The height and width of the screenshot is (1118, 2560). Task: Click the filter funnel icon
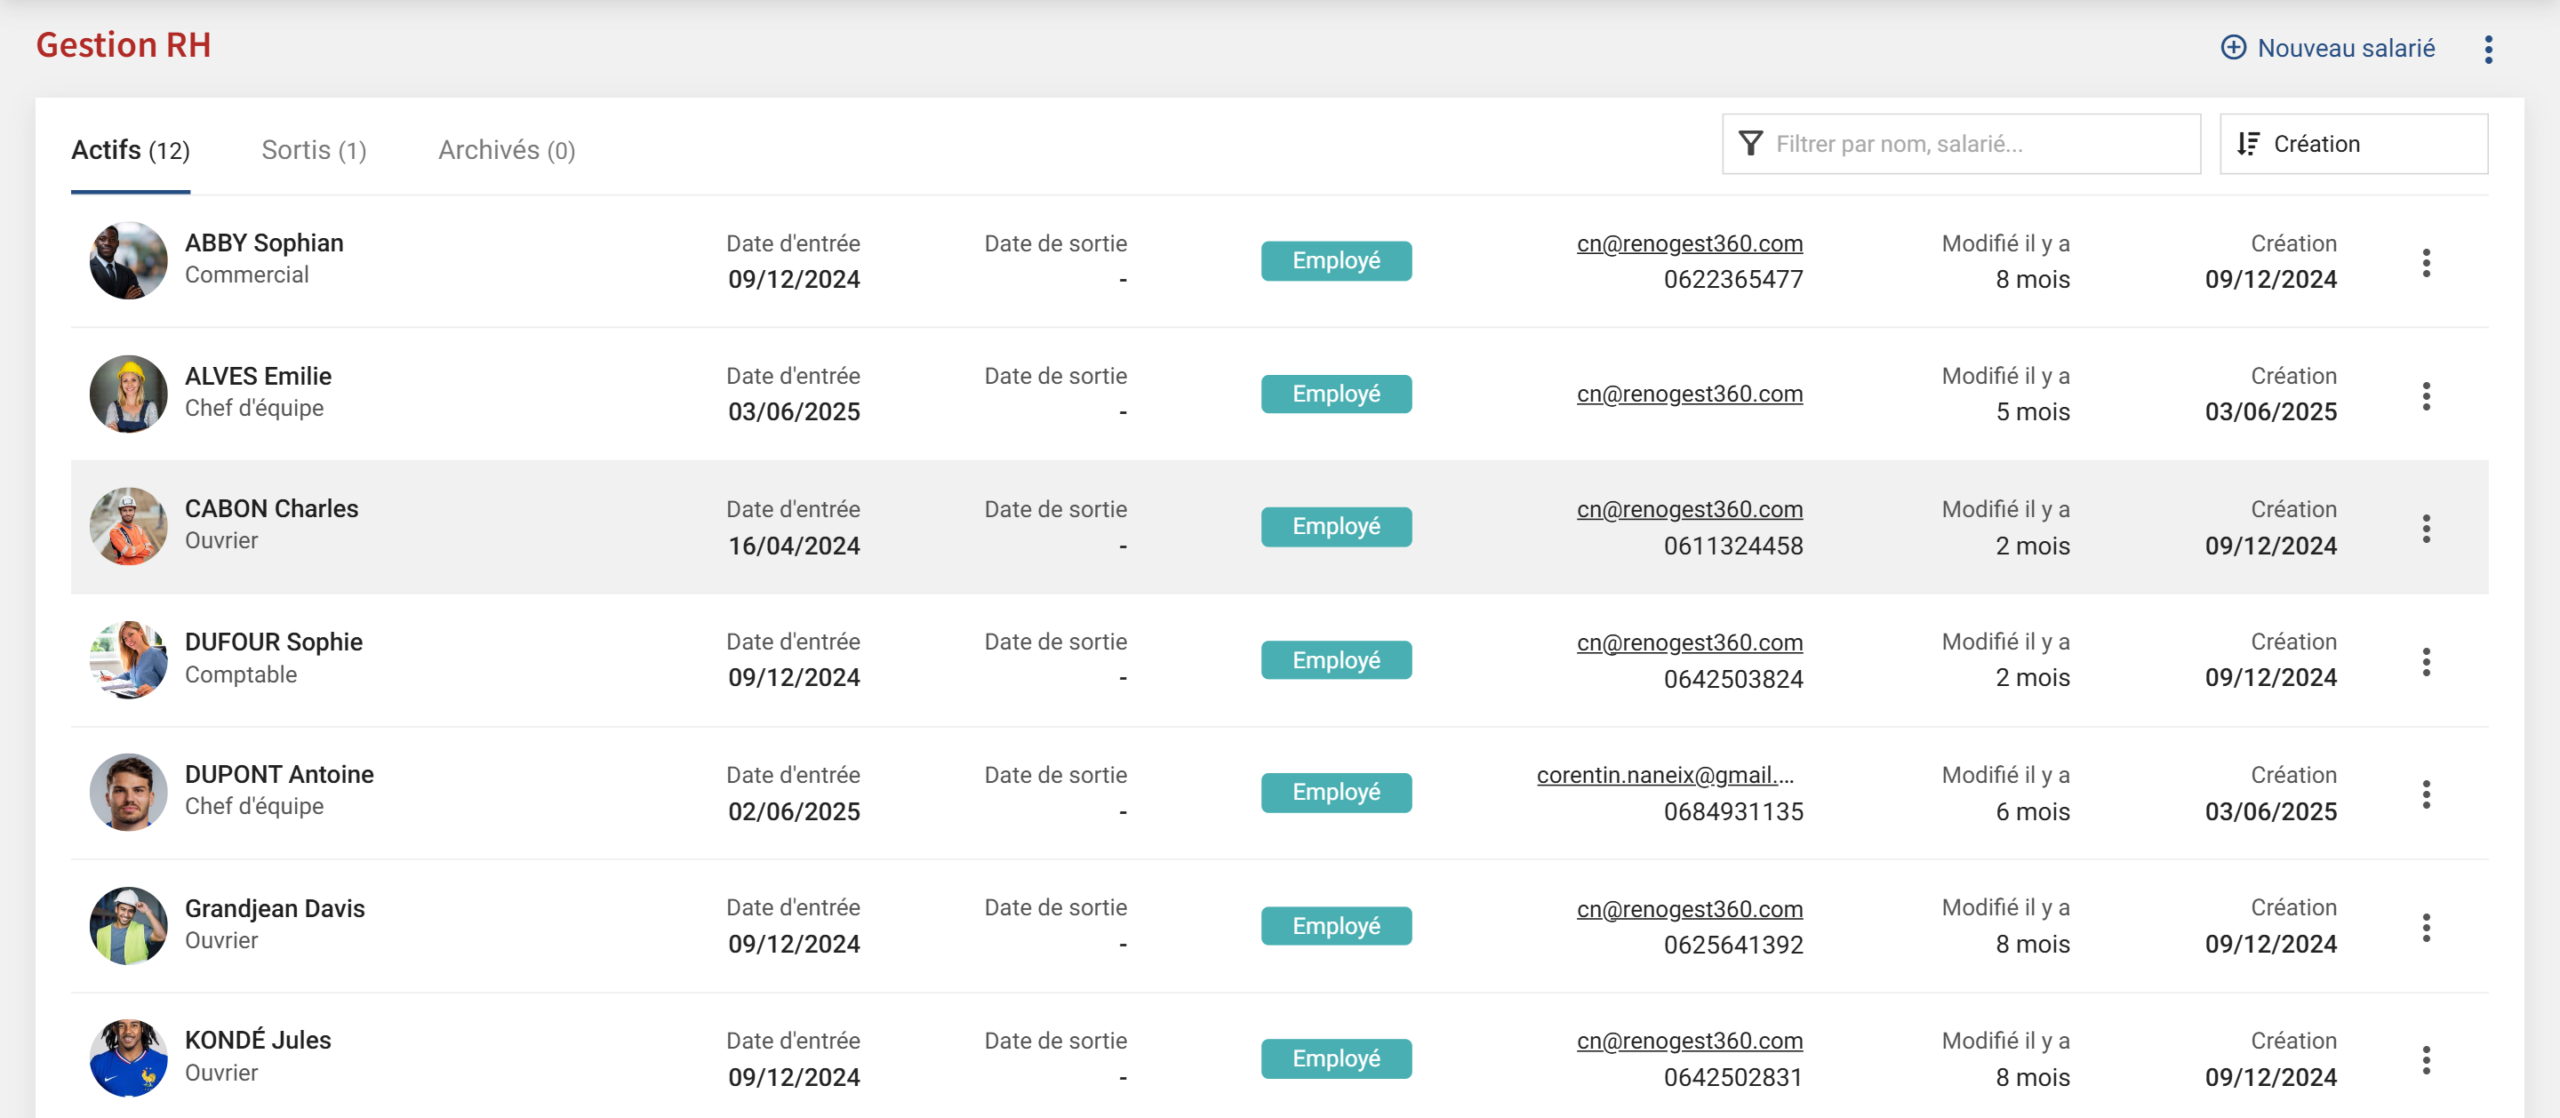point(1750,144)
